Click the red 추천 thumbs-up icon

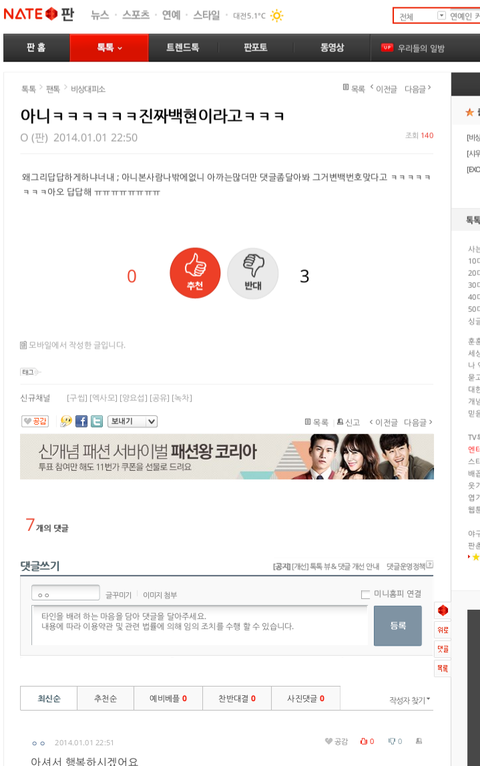click(x=195, y=273)
